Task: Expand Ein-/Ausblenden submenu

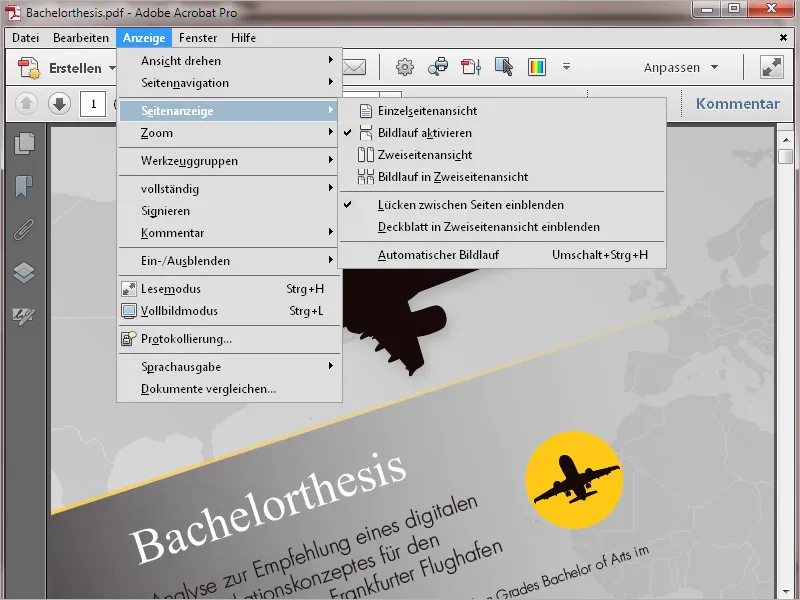Action: point(229,261)
